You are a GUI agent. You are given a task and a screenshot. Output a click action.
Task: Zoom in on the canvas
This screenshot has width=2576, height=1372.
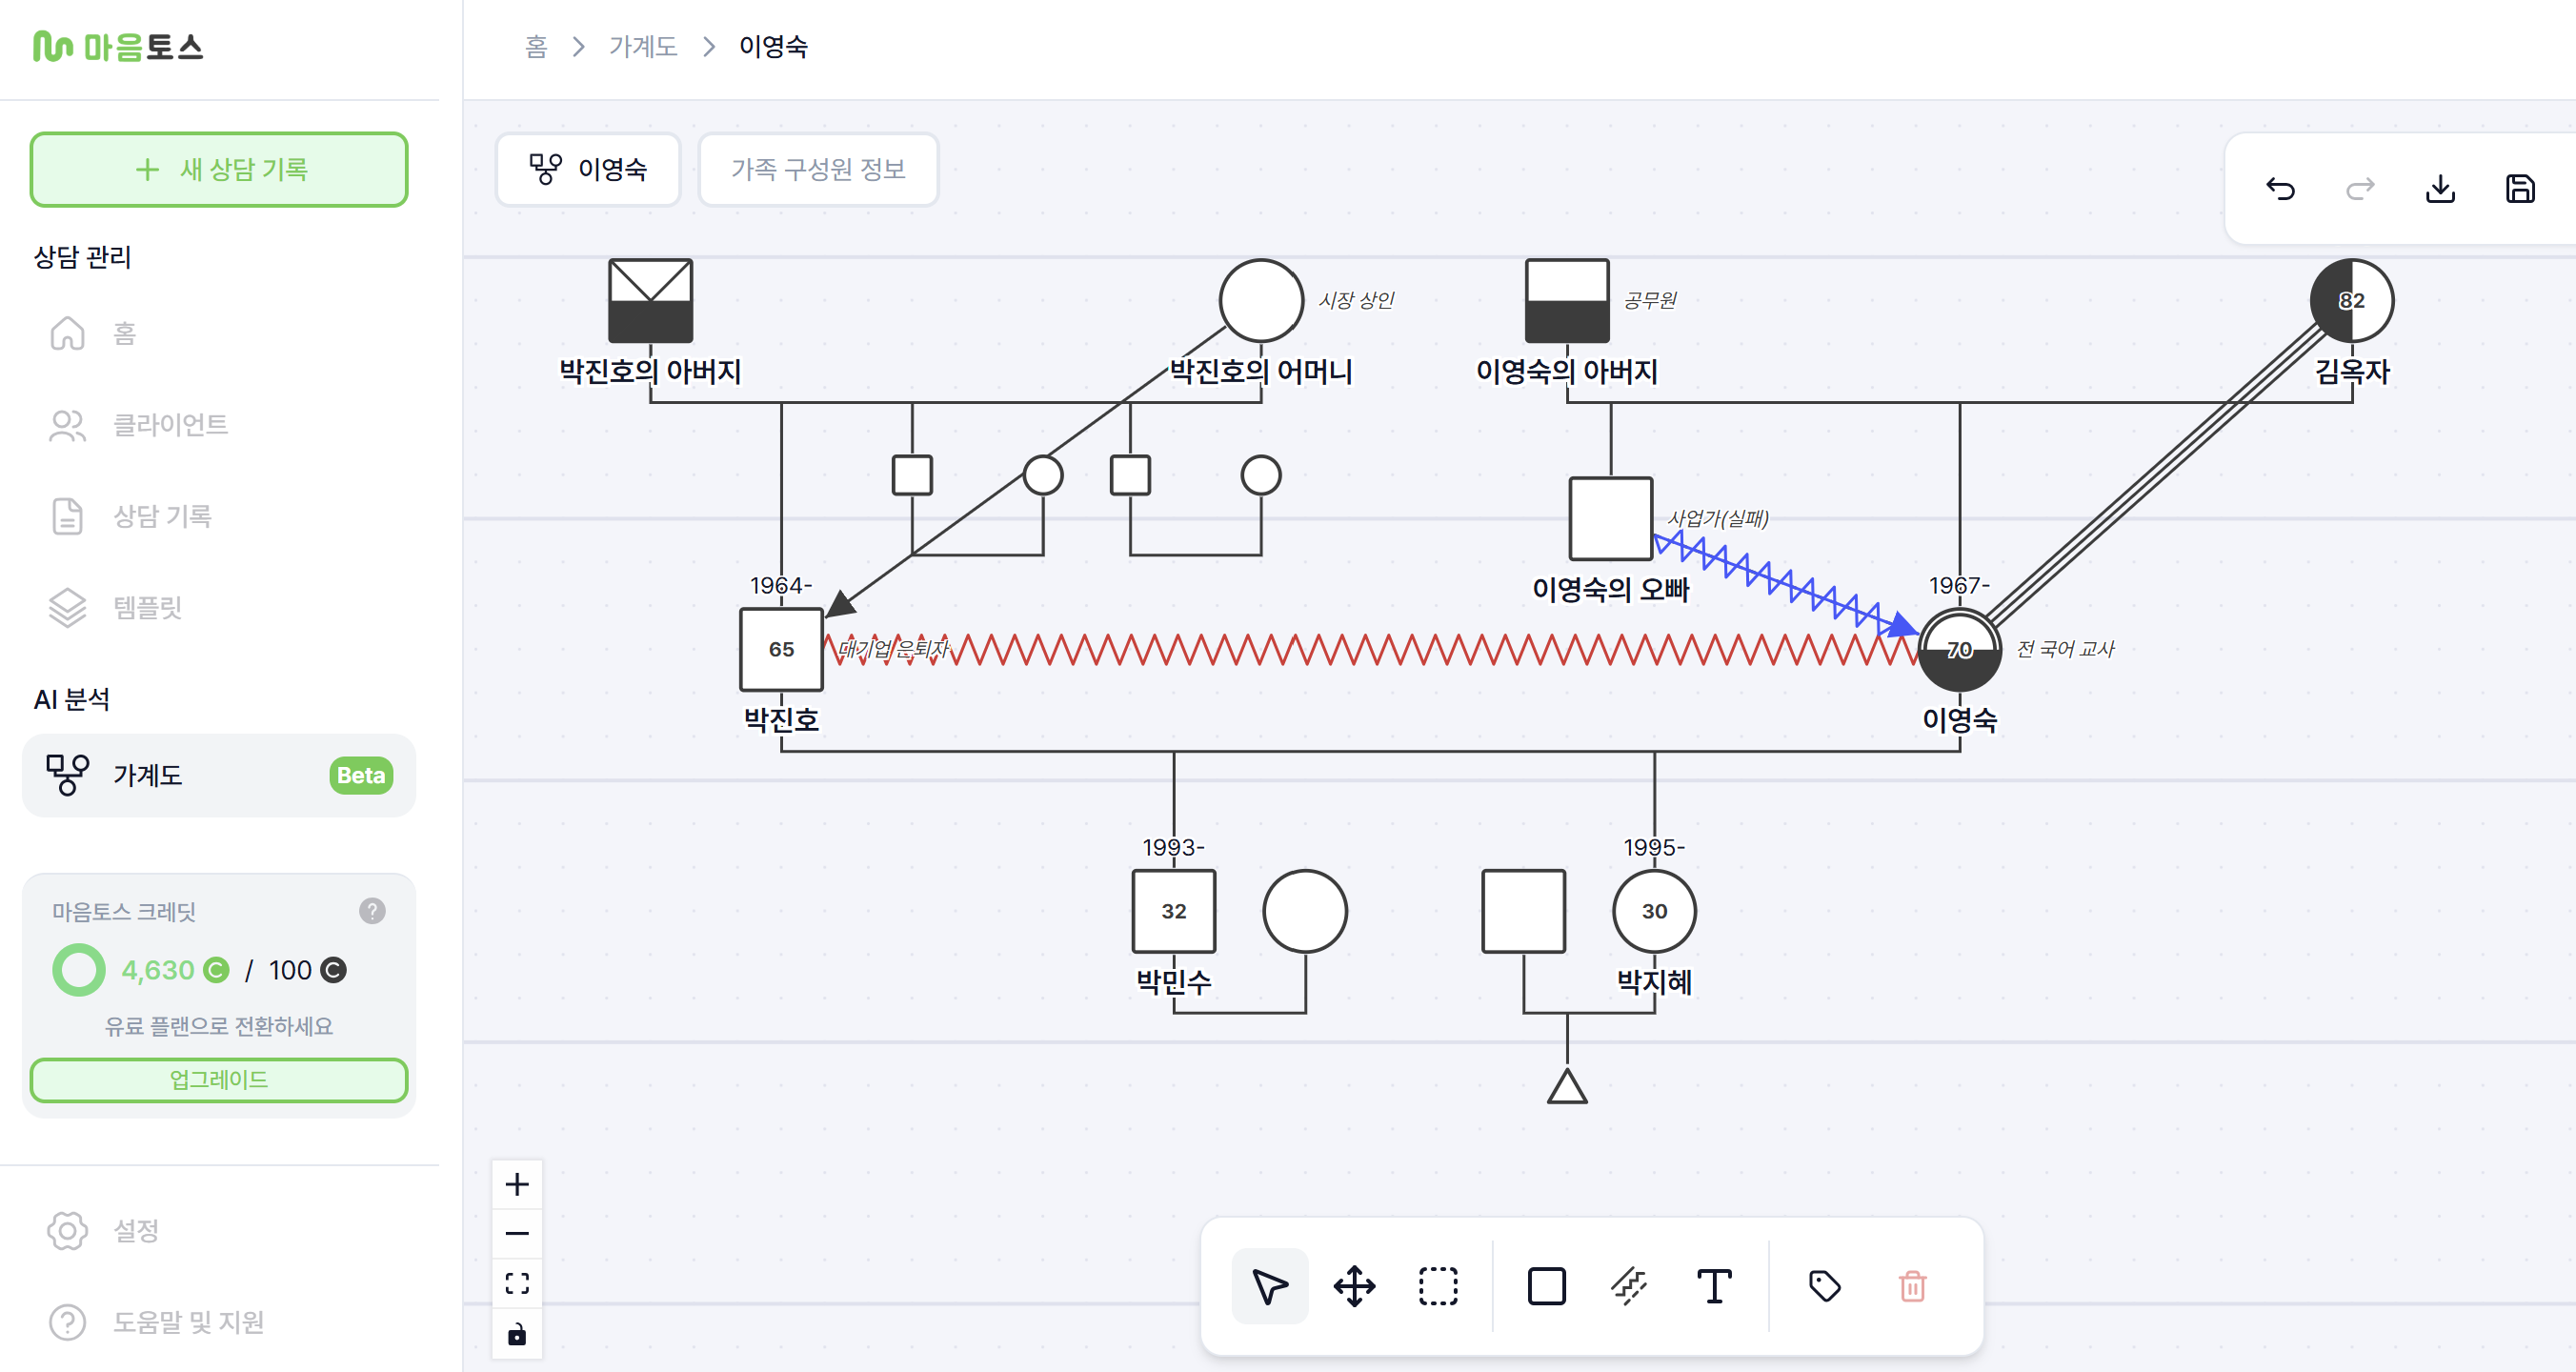click(517, 1184)
